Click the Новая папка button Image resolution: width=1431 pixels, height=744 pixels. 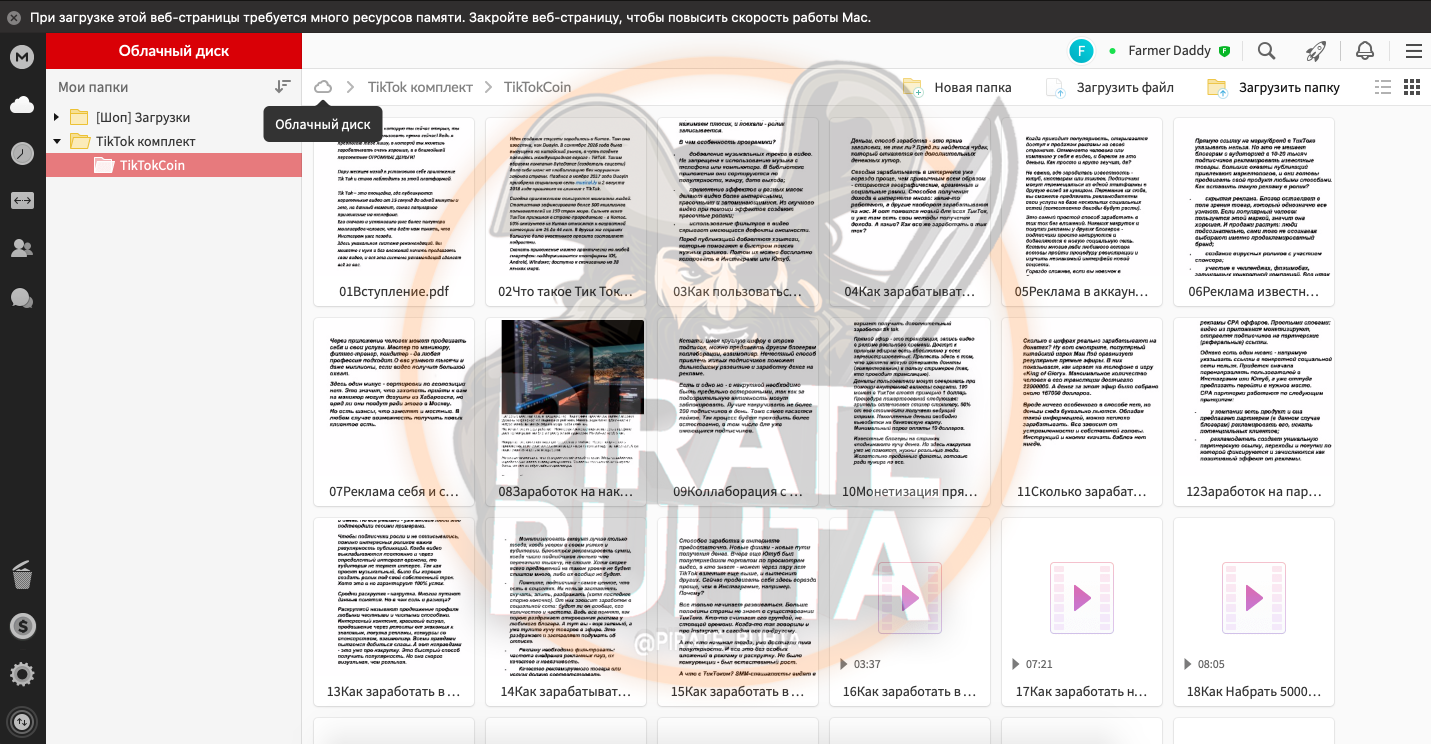957,87
